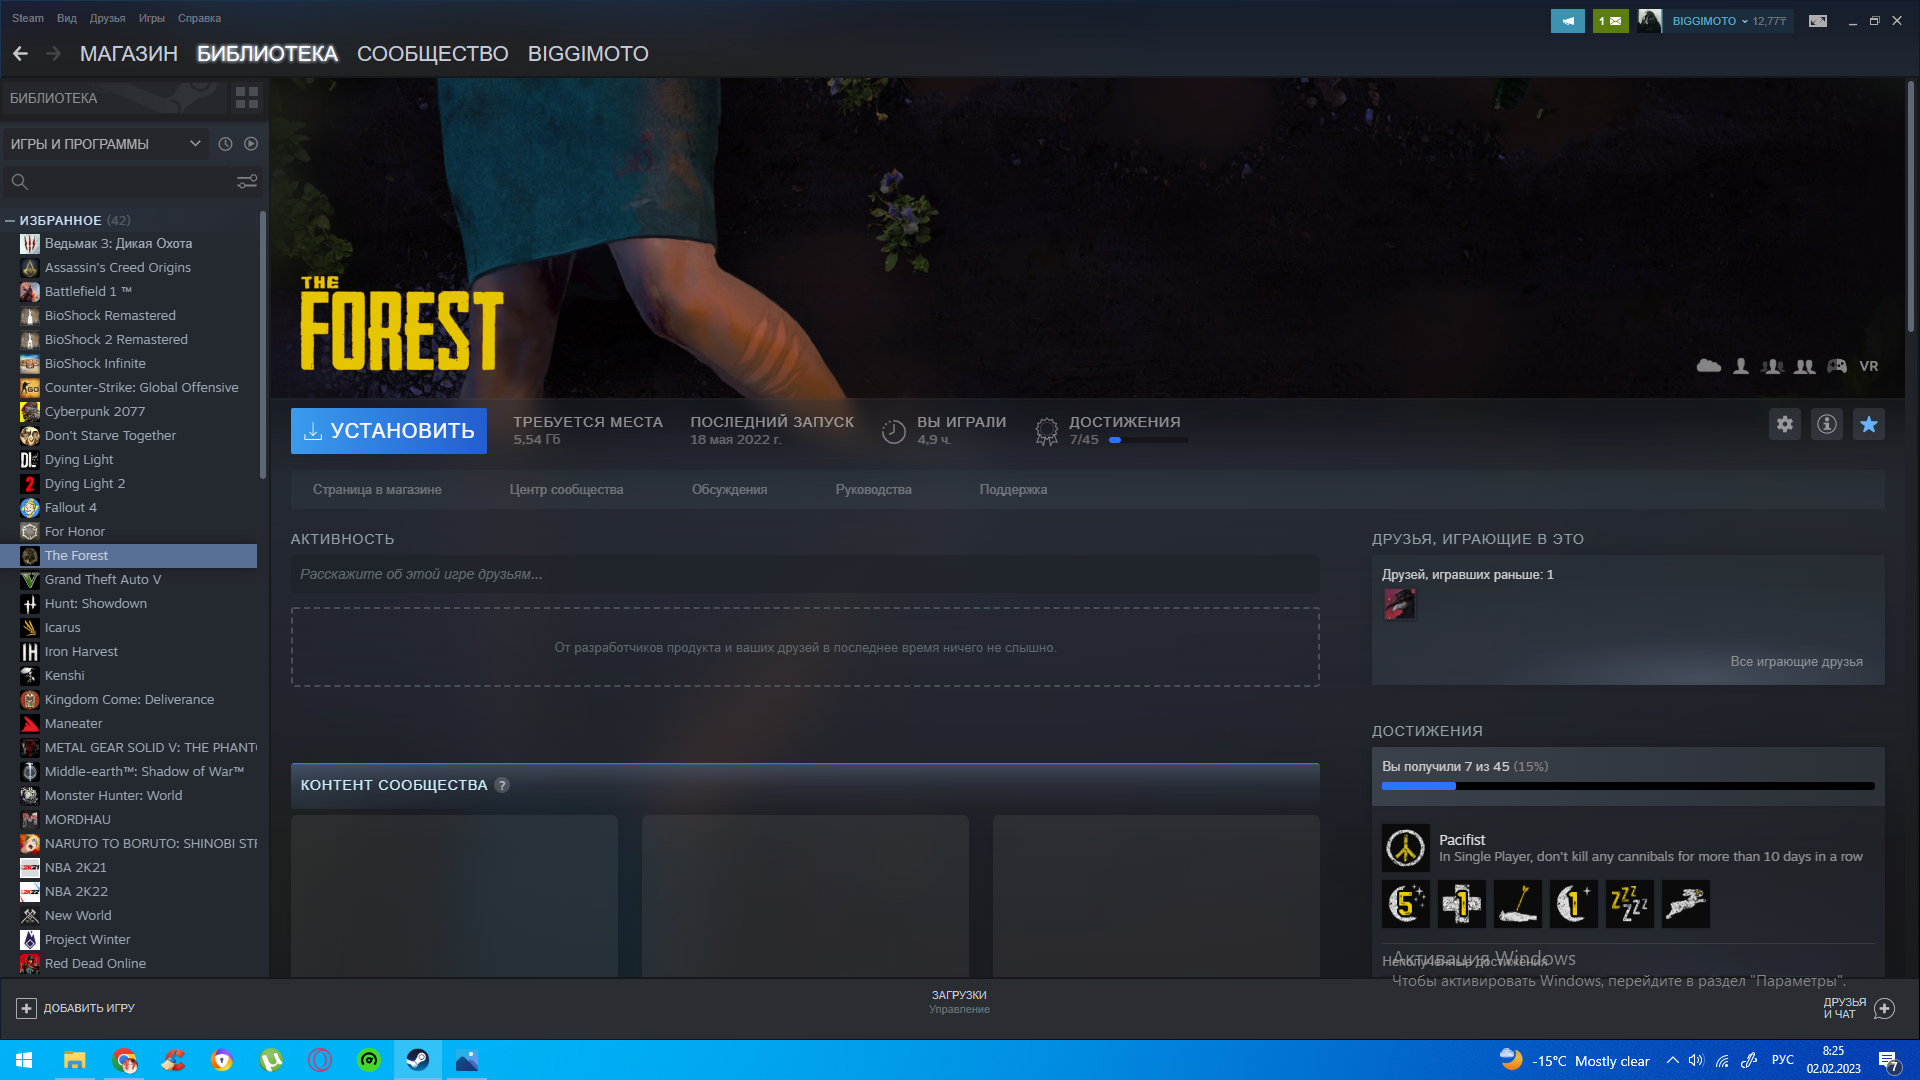This screenshot has width=1920, height=1080.
Task: Click the VR support label
Action: 1869,366
